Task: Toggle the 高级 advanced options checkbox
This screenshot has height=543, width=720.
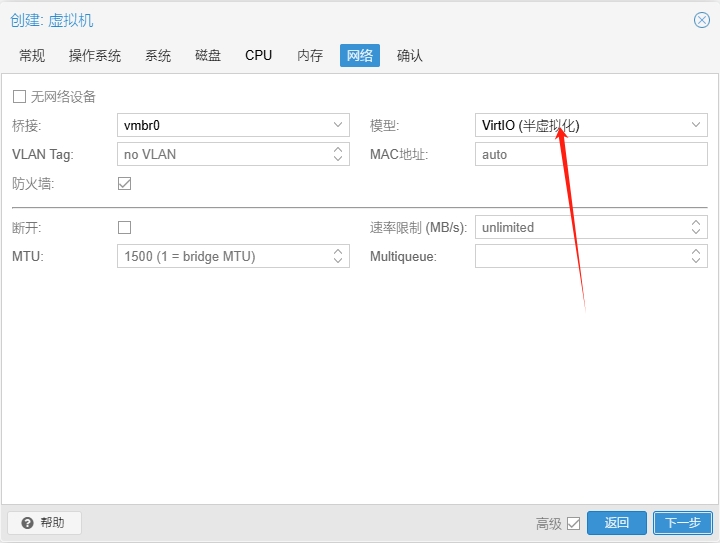Action: [x=573, y=523]
